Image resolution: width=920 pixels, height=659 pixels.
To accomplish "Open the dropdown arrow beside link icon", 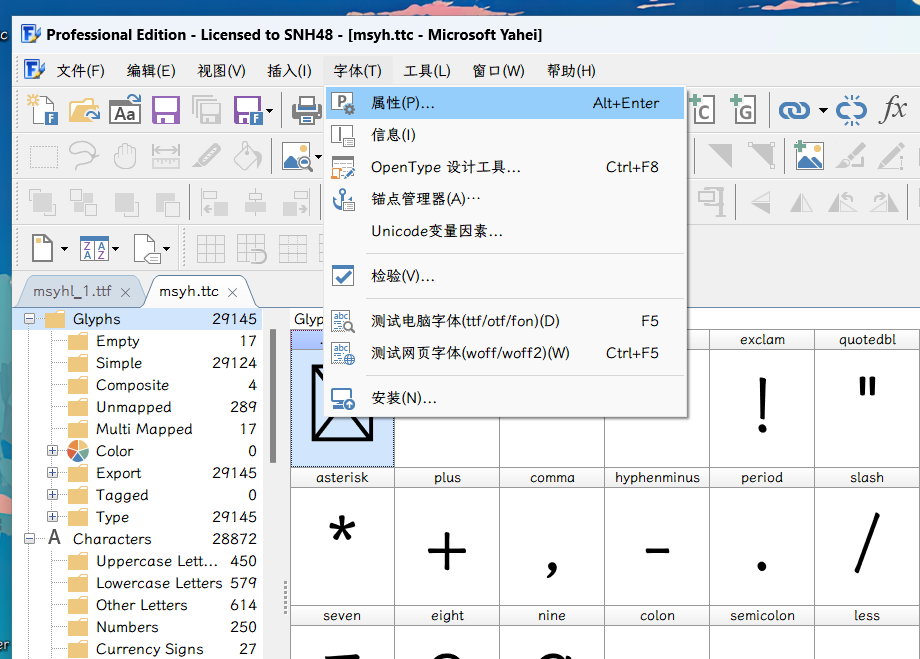I will coord(823,110).
